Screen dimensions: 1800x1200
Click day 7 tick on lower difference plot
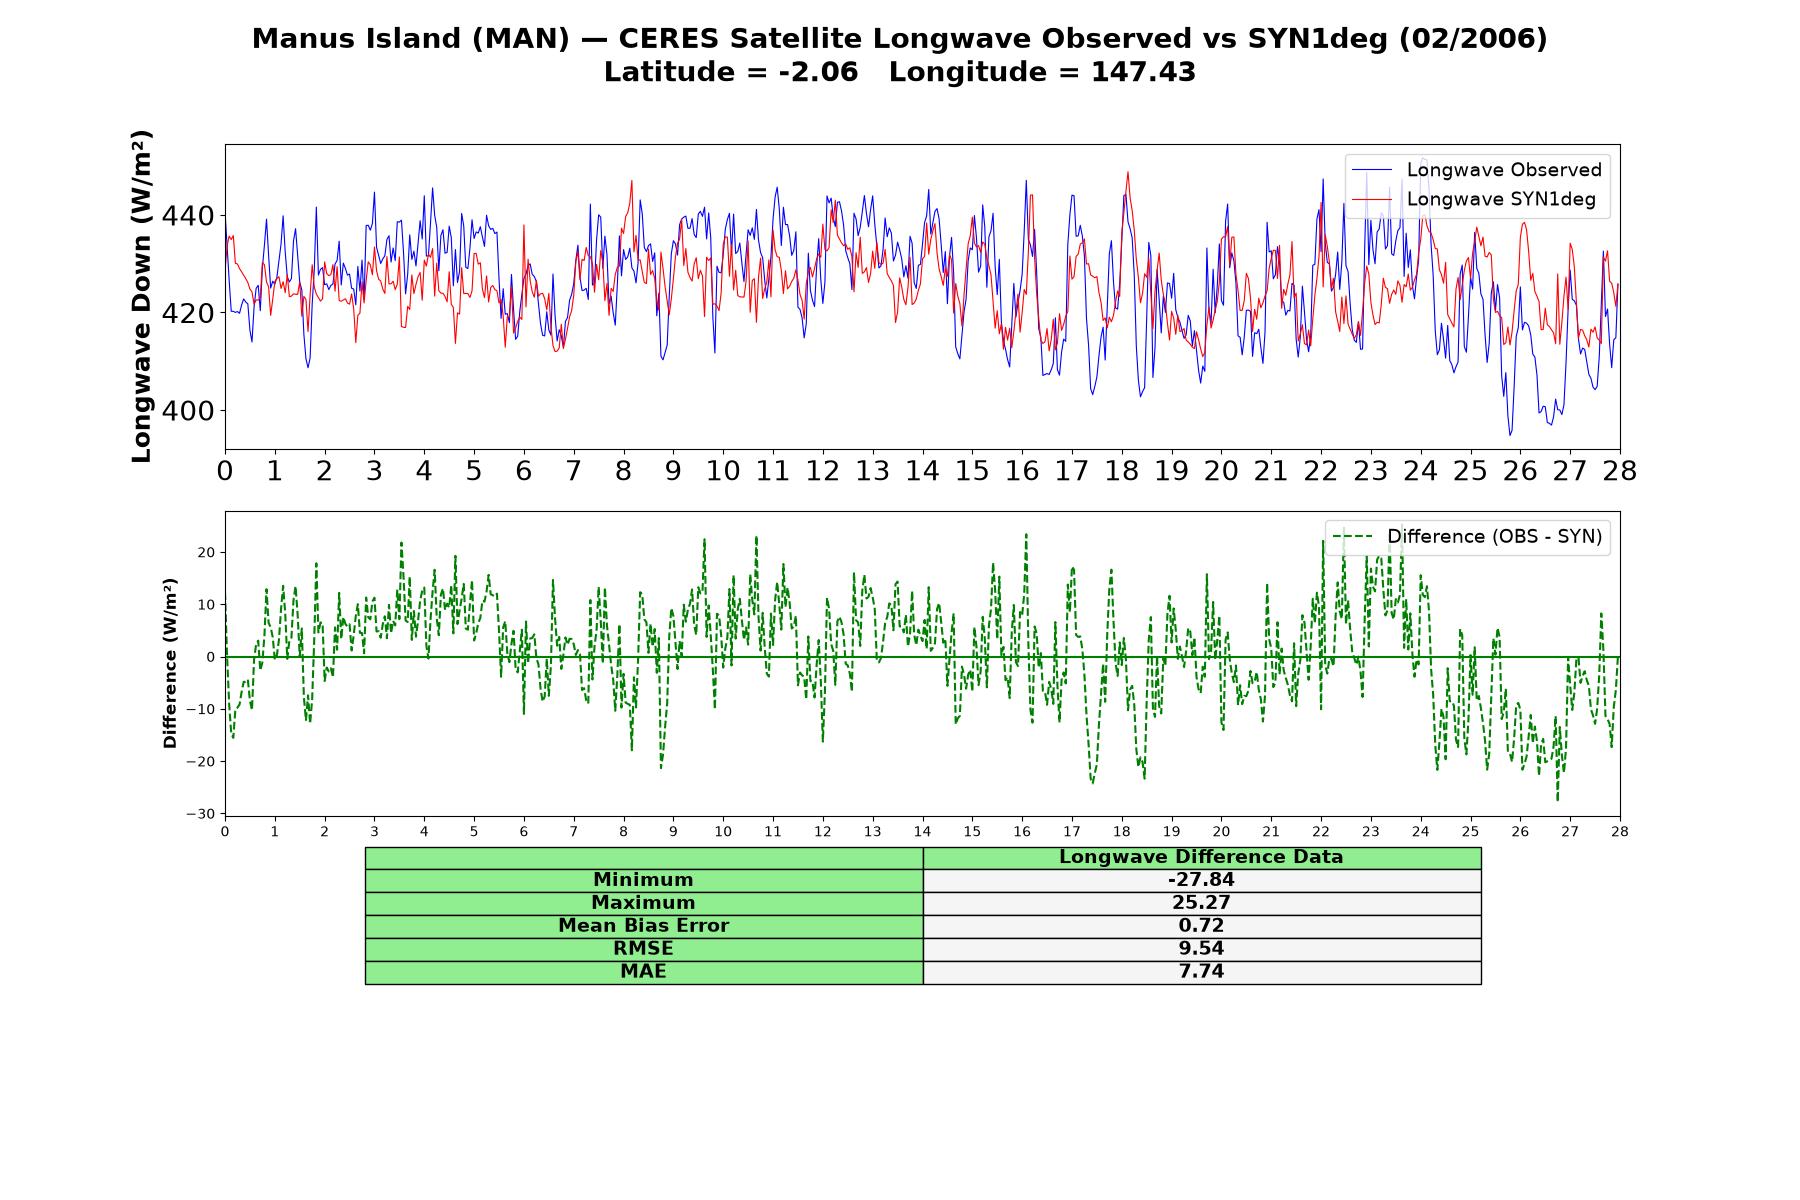point(573,831)
